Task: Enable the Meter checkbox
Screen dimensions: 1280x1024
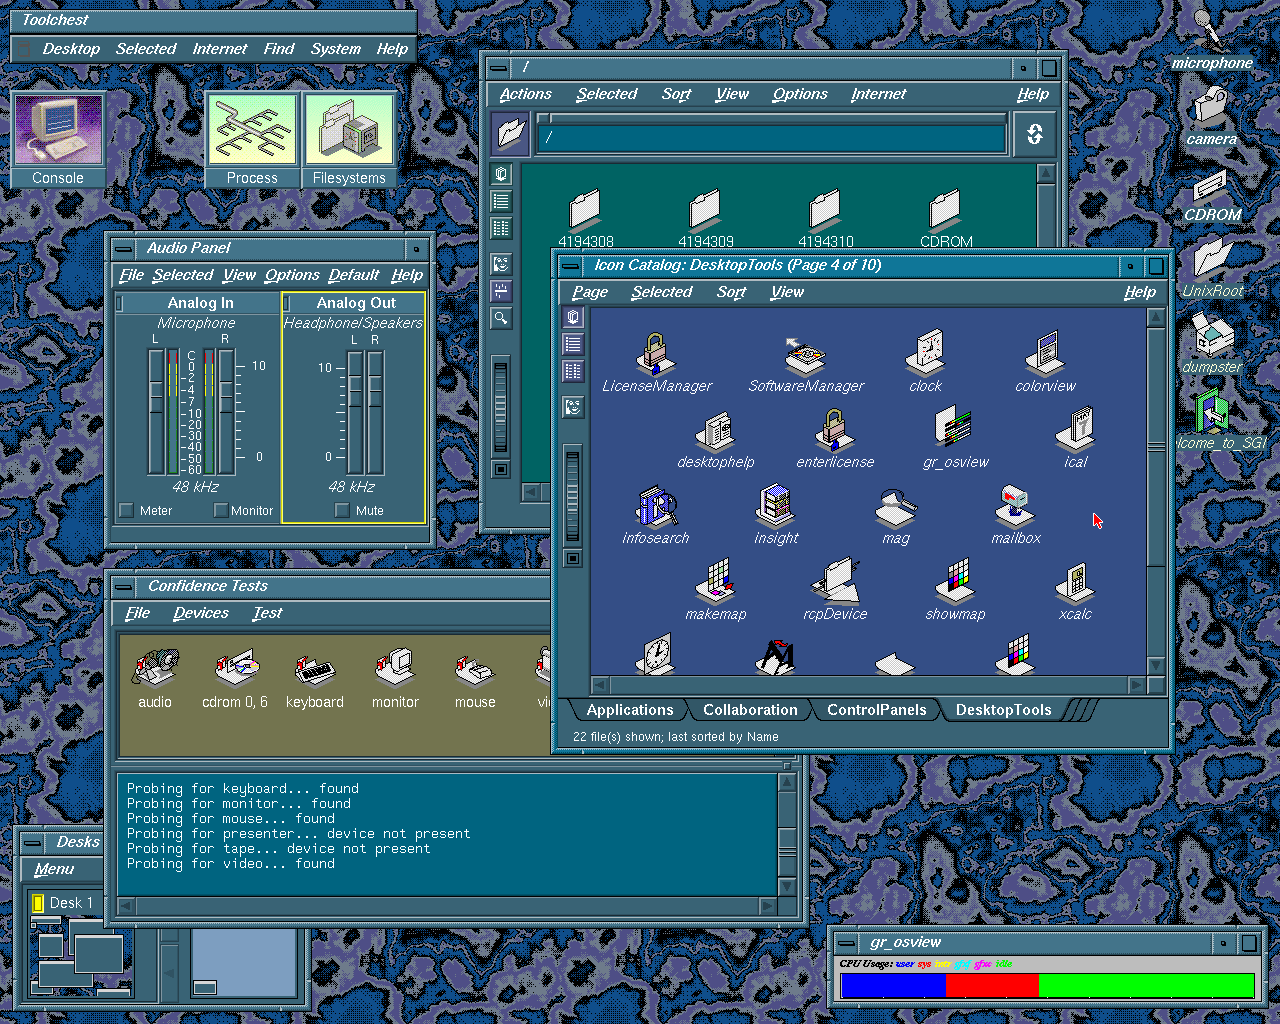Action: [x=127, y=510]
